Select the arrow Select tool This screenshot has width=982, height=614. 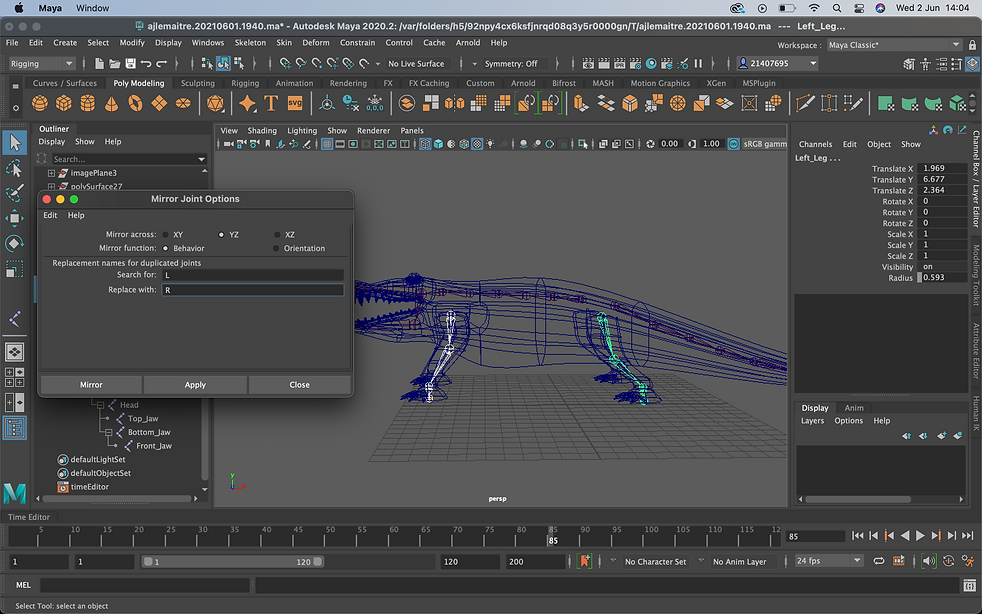14,143
